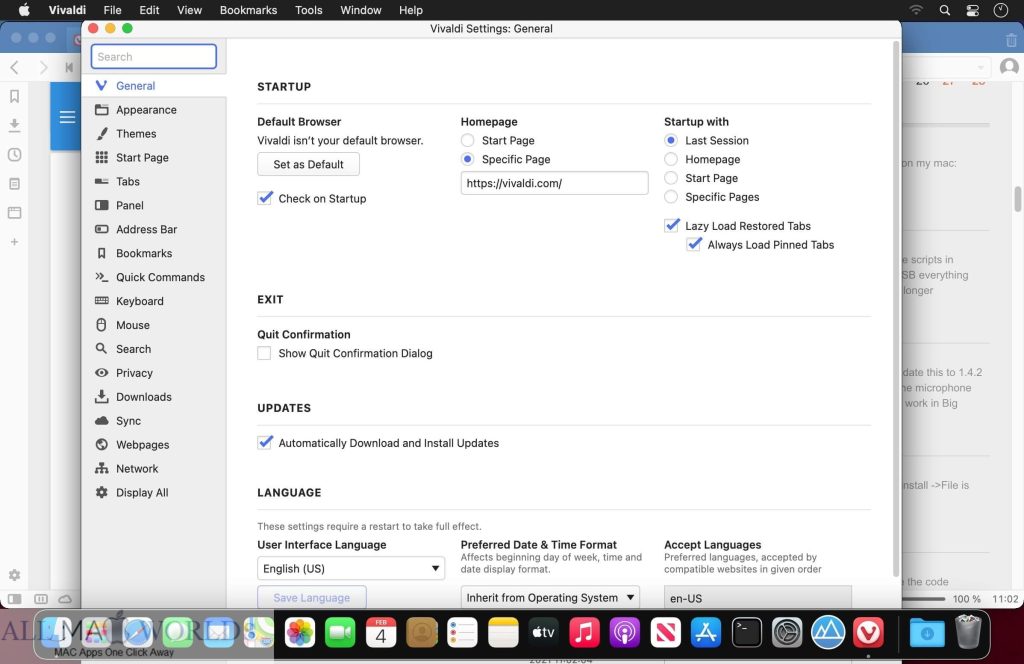Image resolution: width=1024 pixels, height=664 pixels.
Task: Choose Specific Pages startup option
Action: click(x=671, y=197)
